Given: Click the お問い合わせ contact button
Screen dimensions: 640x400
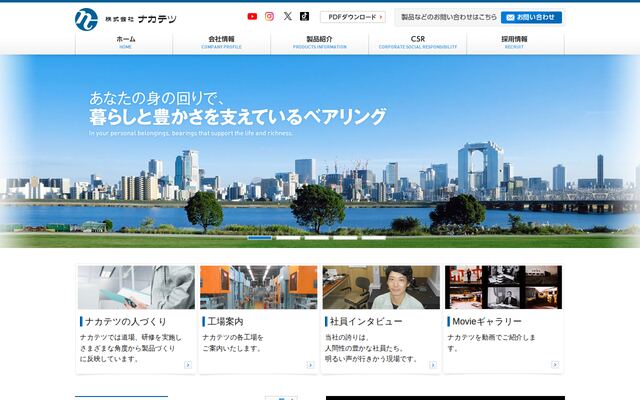Looking at the screenshot, I should tap(531, 17).
